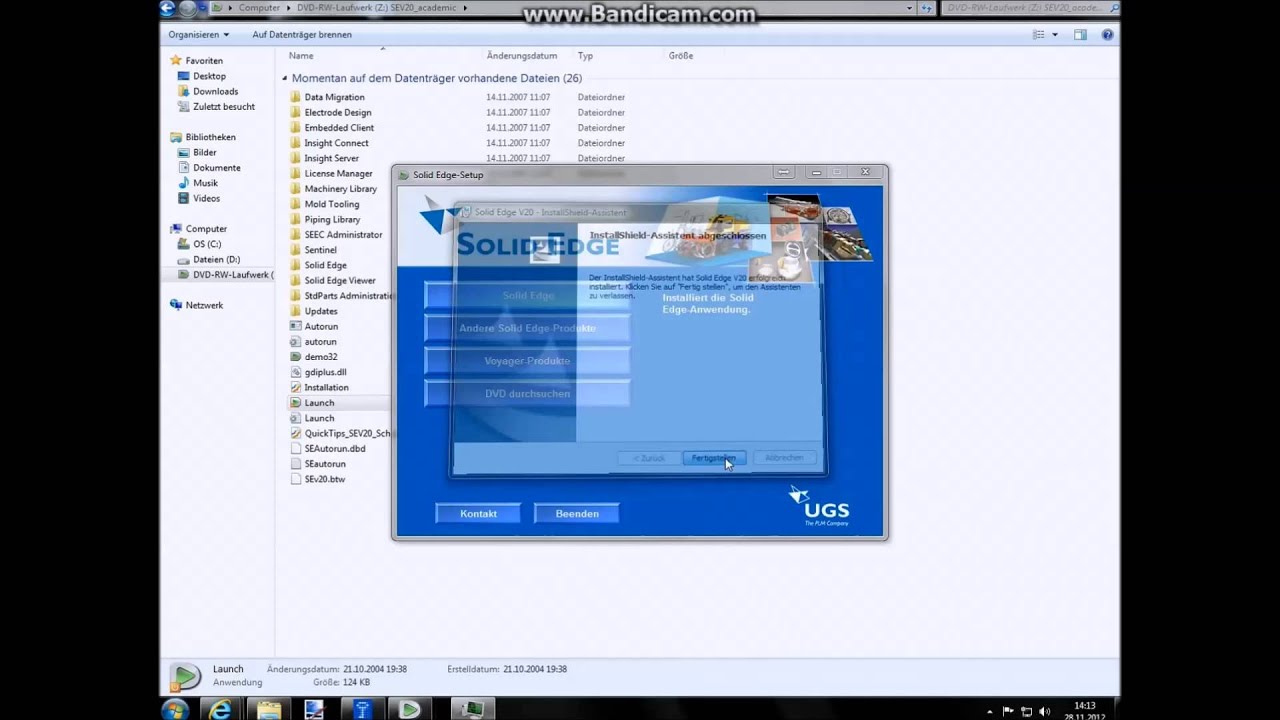Show hidden system tray icons arrow

[x=990, y=711]
